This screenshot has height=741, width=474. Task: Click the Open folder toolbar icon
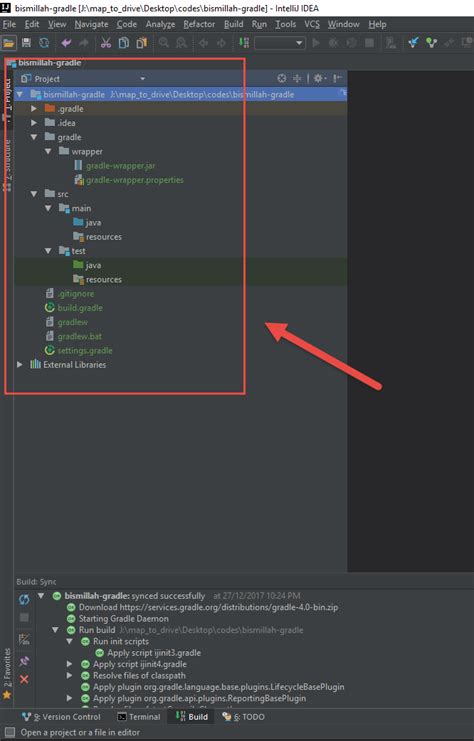tap(9, 43)
